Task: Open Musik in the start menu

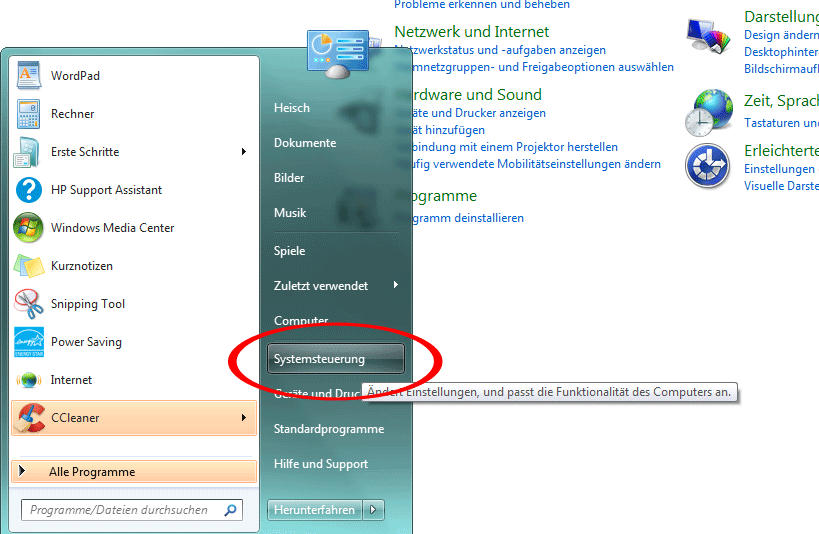Action: [290, 213]
